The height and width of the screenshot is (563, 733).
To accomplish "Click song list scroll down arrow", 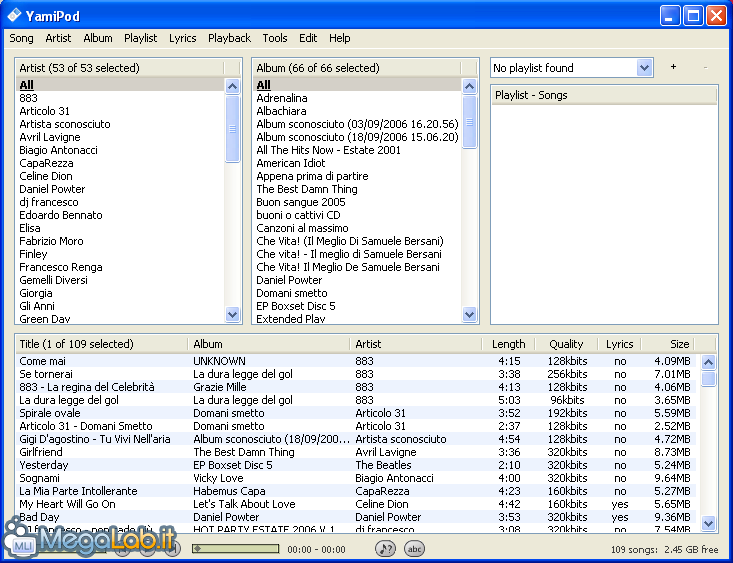I will click(x=709, y=523).
